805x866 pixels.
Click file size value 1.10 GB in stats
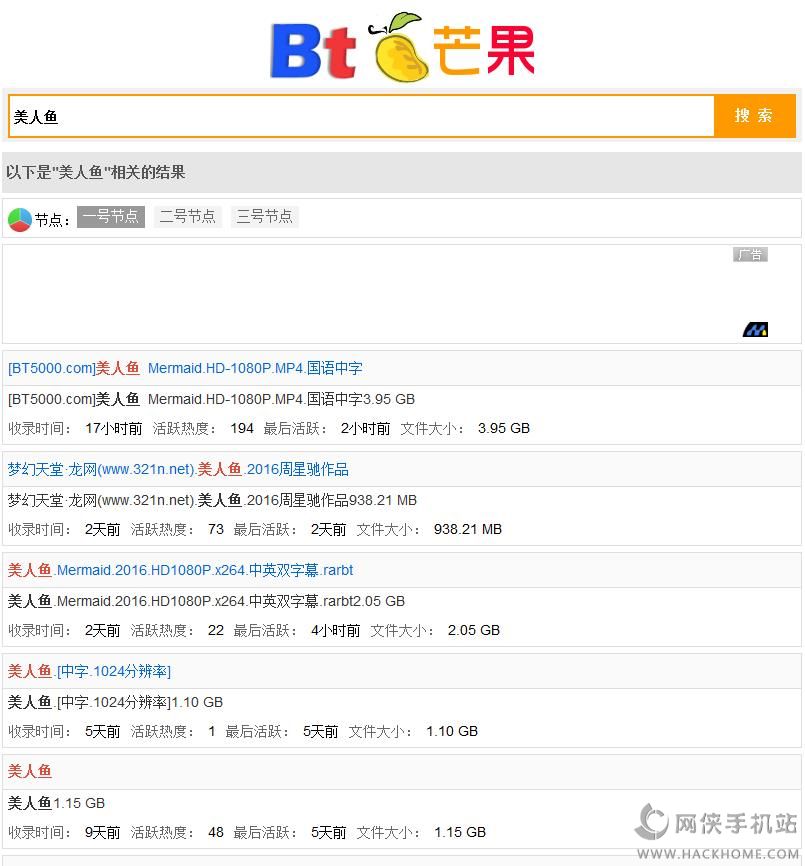pos(452,732)
